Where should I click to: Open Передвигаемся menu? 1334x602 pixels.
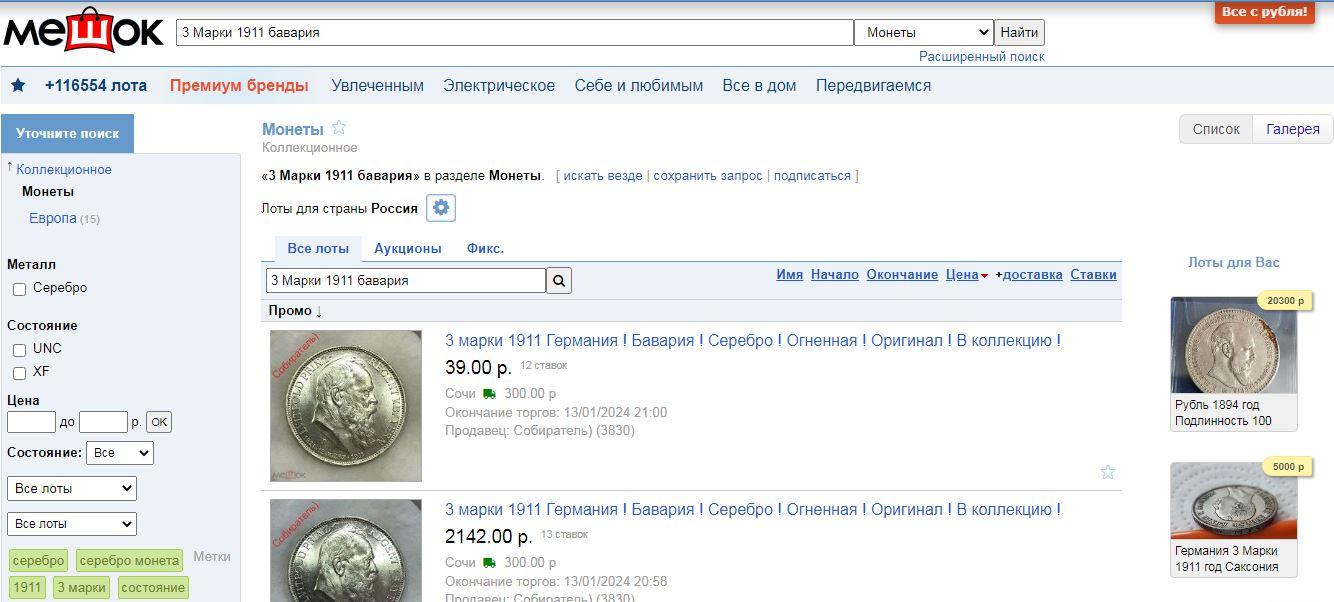coord(874,86)
